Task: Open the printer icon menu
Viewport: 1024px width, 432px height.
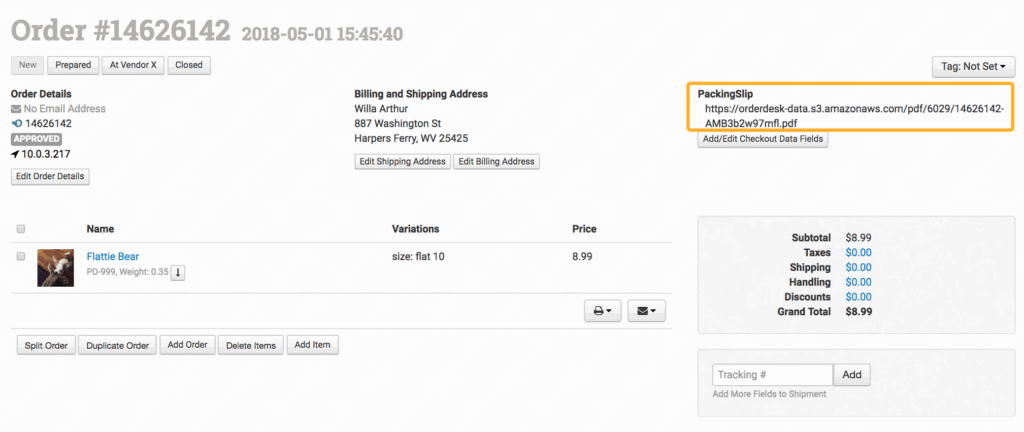Action: tap(603, 312)
